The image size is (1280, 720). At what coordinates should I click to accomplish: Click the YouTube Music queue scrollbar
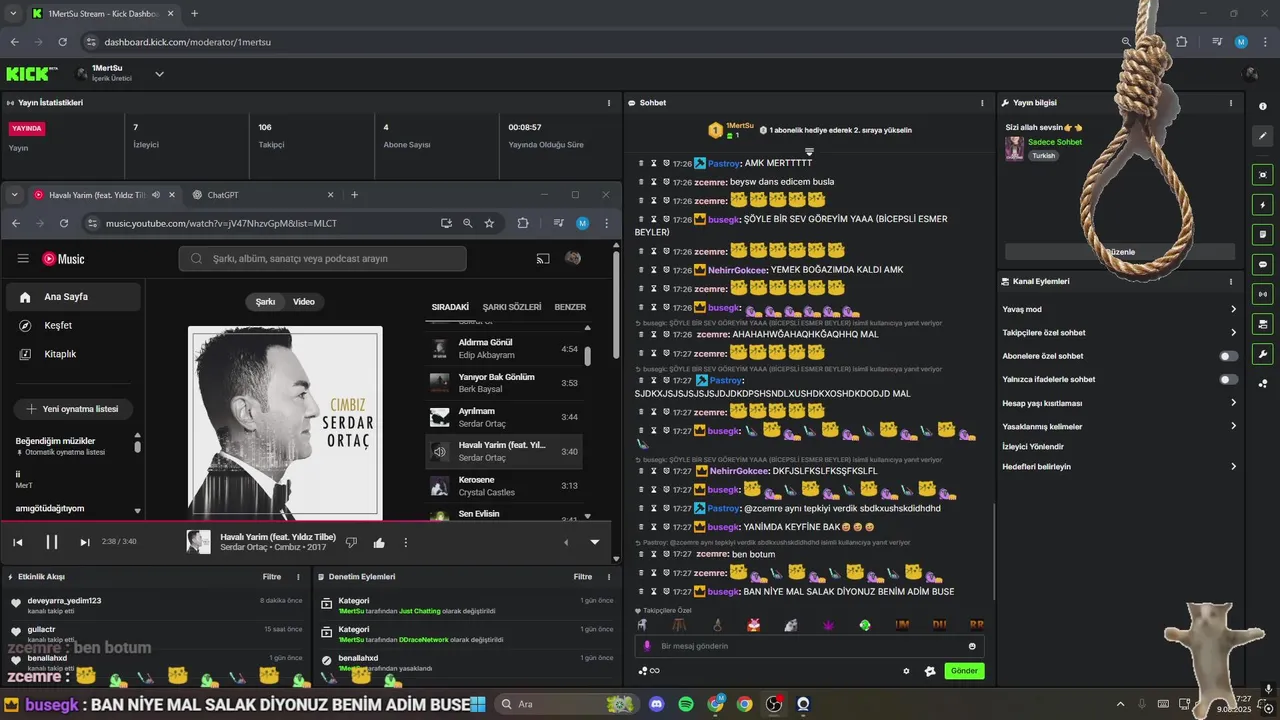click(x=587, y=356)
